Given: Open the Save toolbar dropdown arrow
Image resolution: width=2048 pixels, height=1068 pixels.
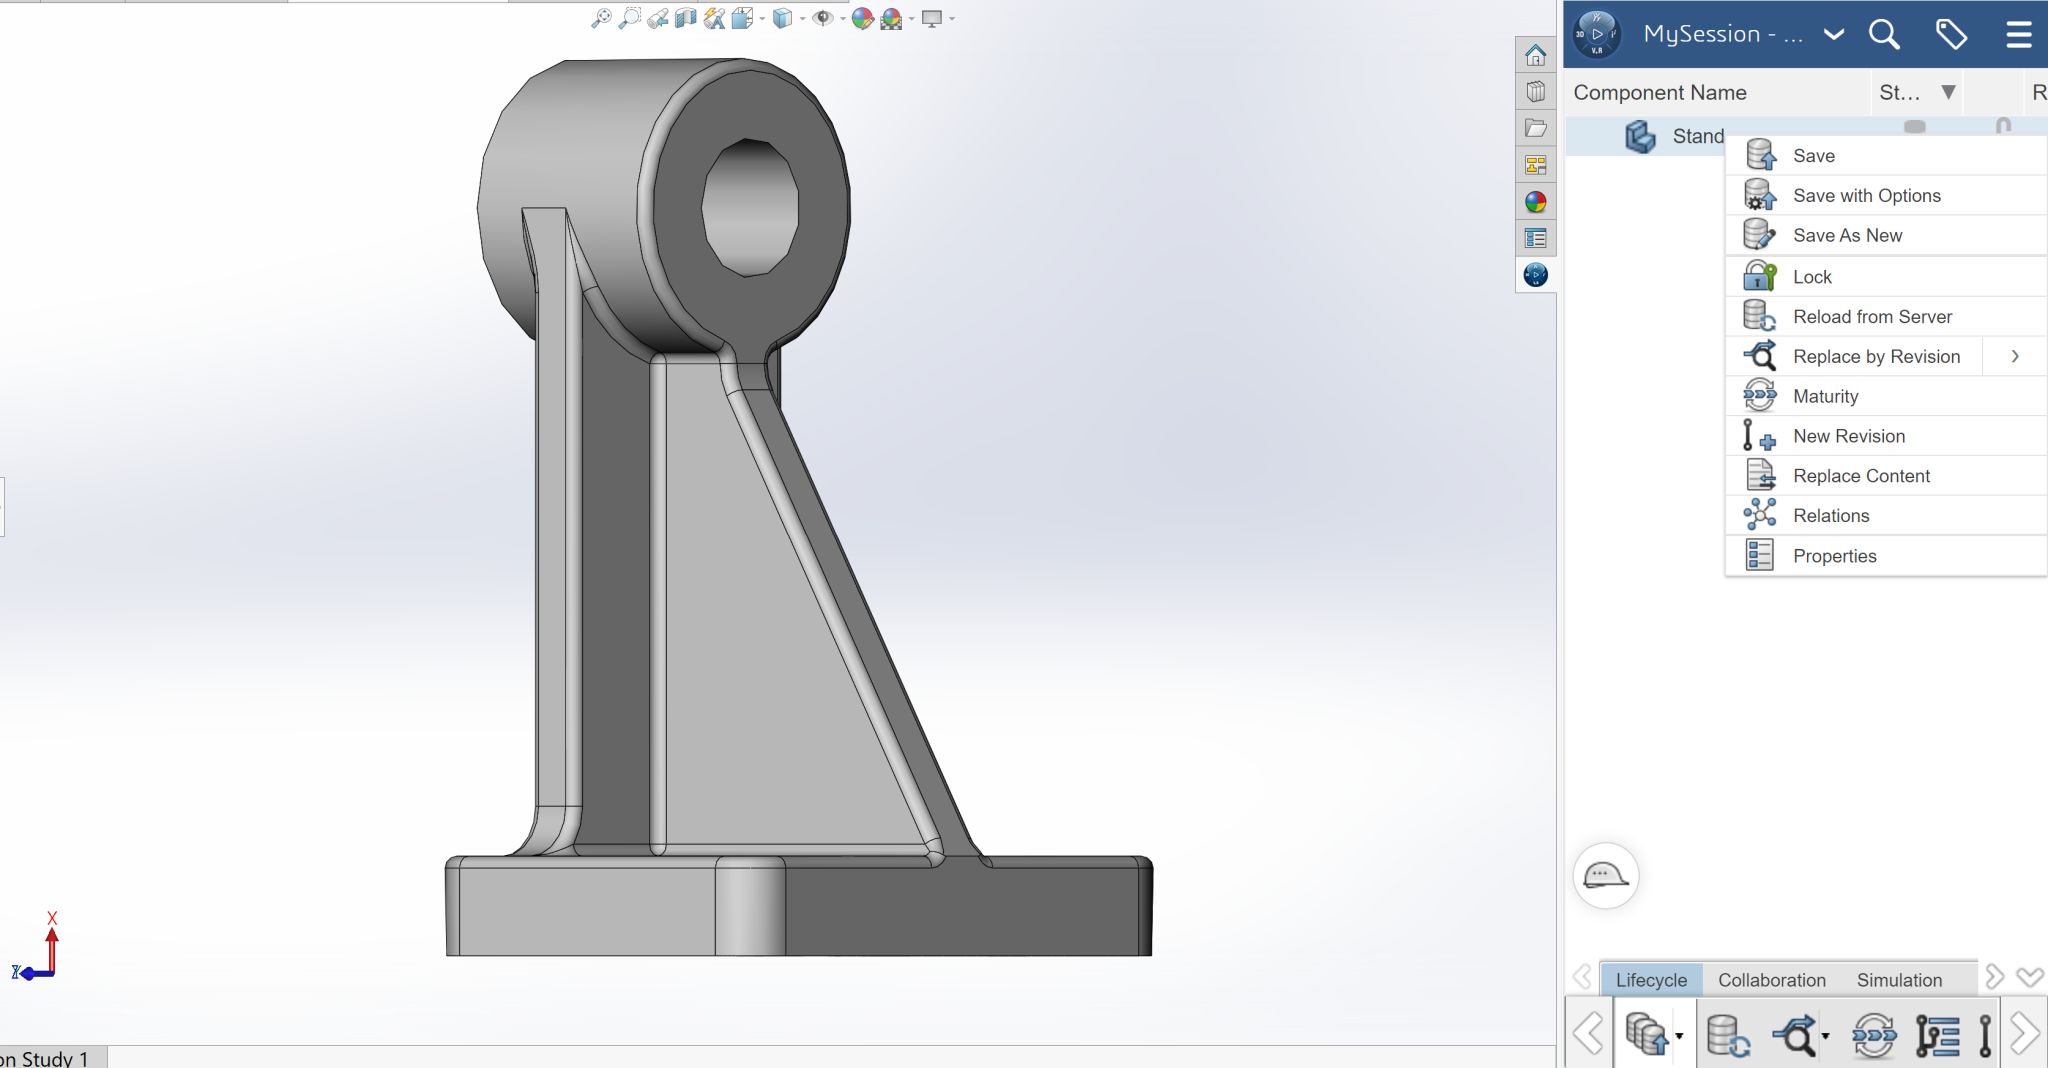Looking at the screenshot, I should coord(1679,1036).
